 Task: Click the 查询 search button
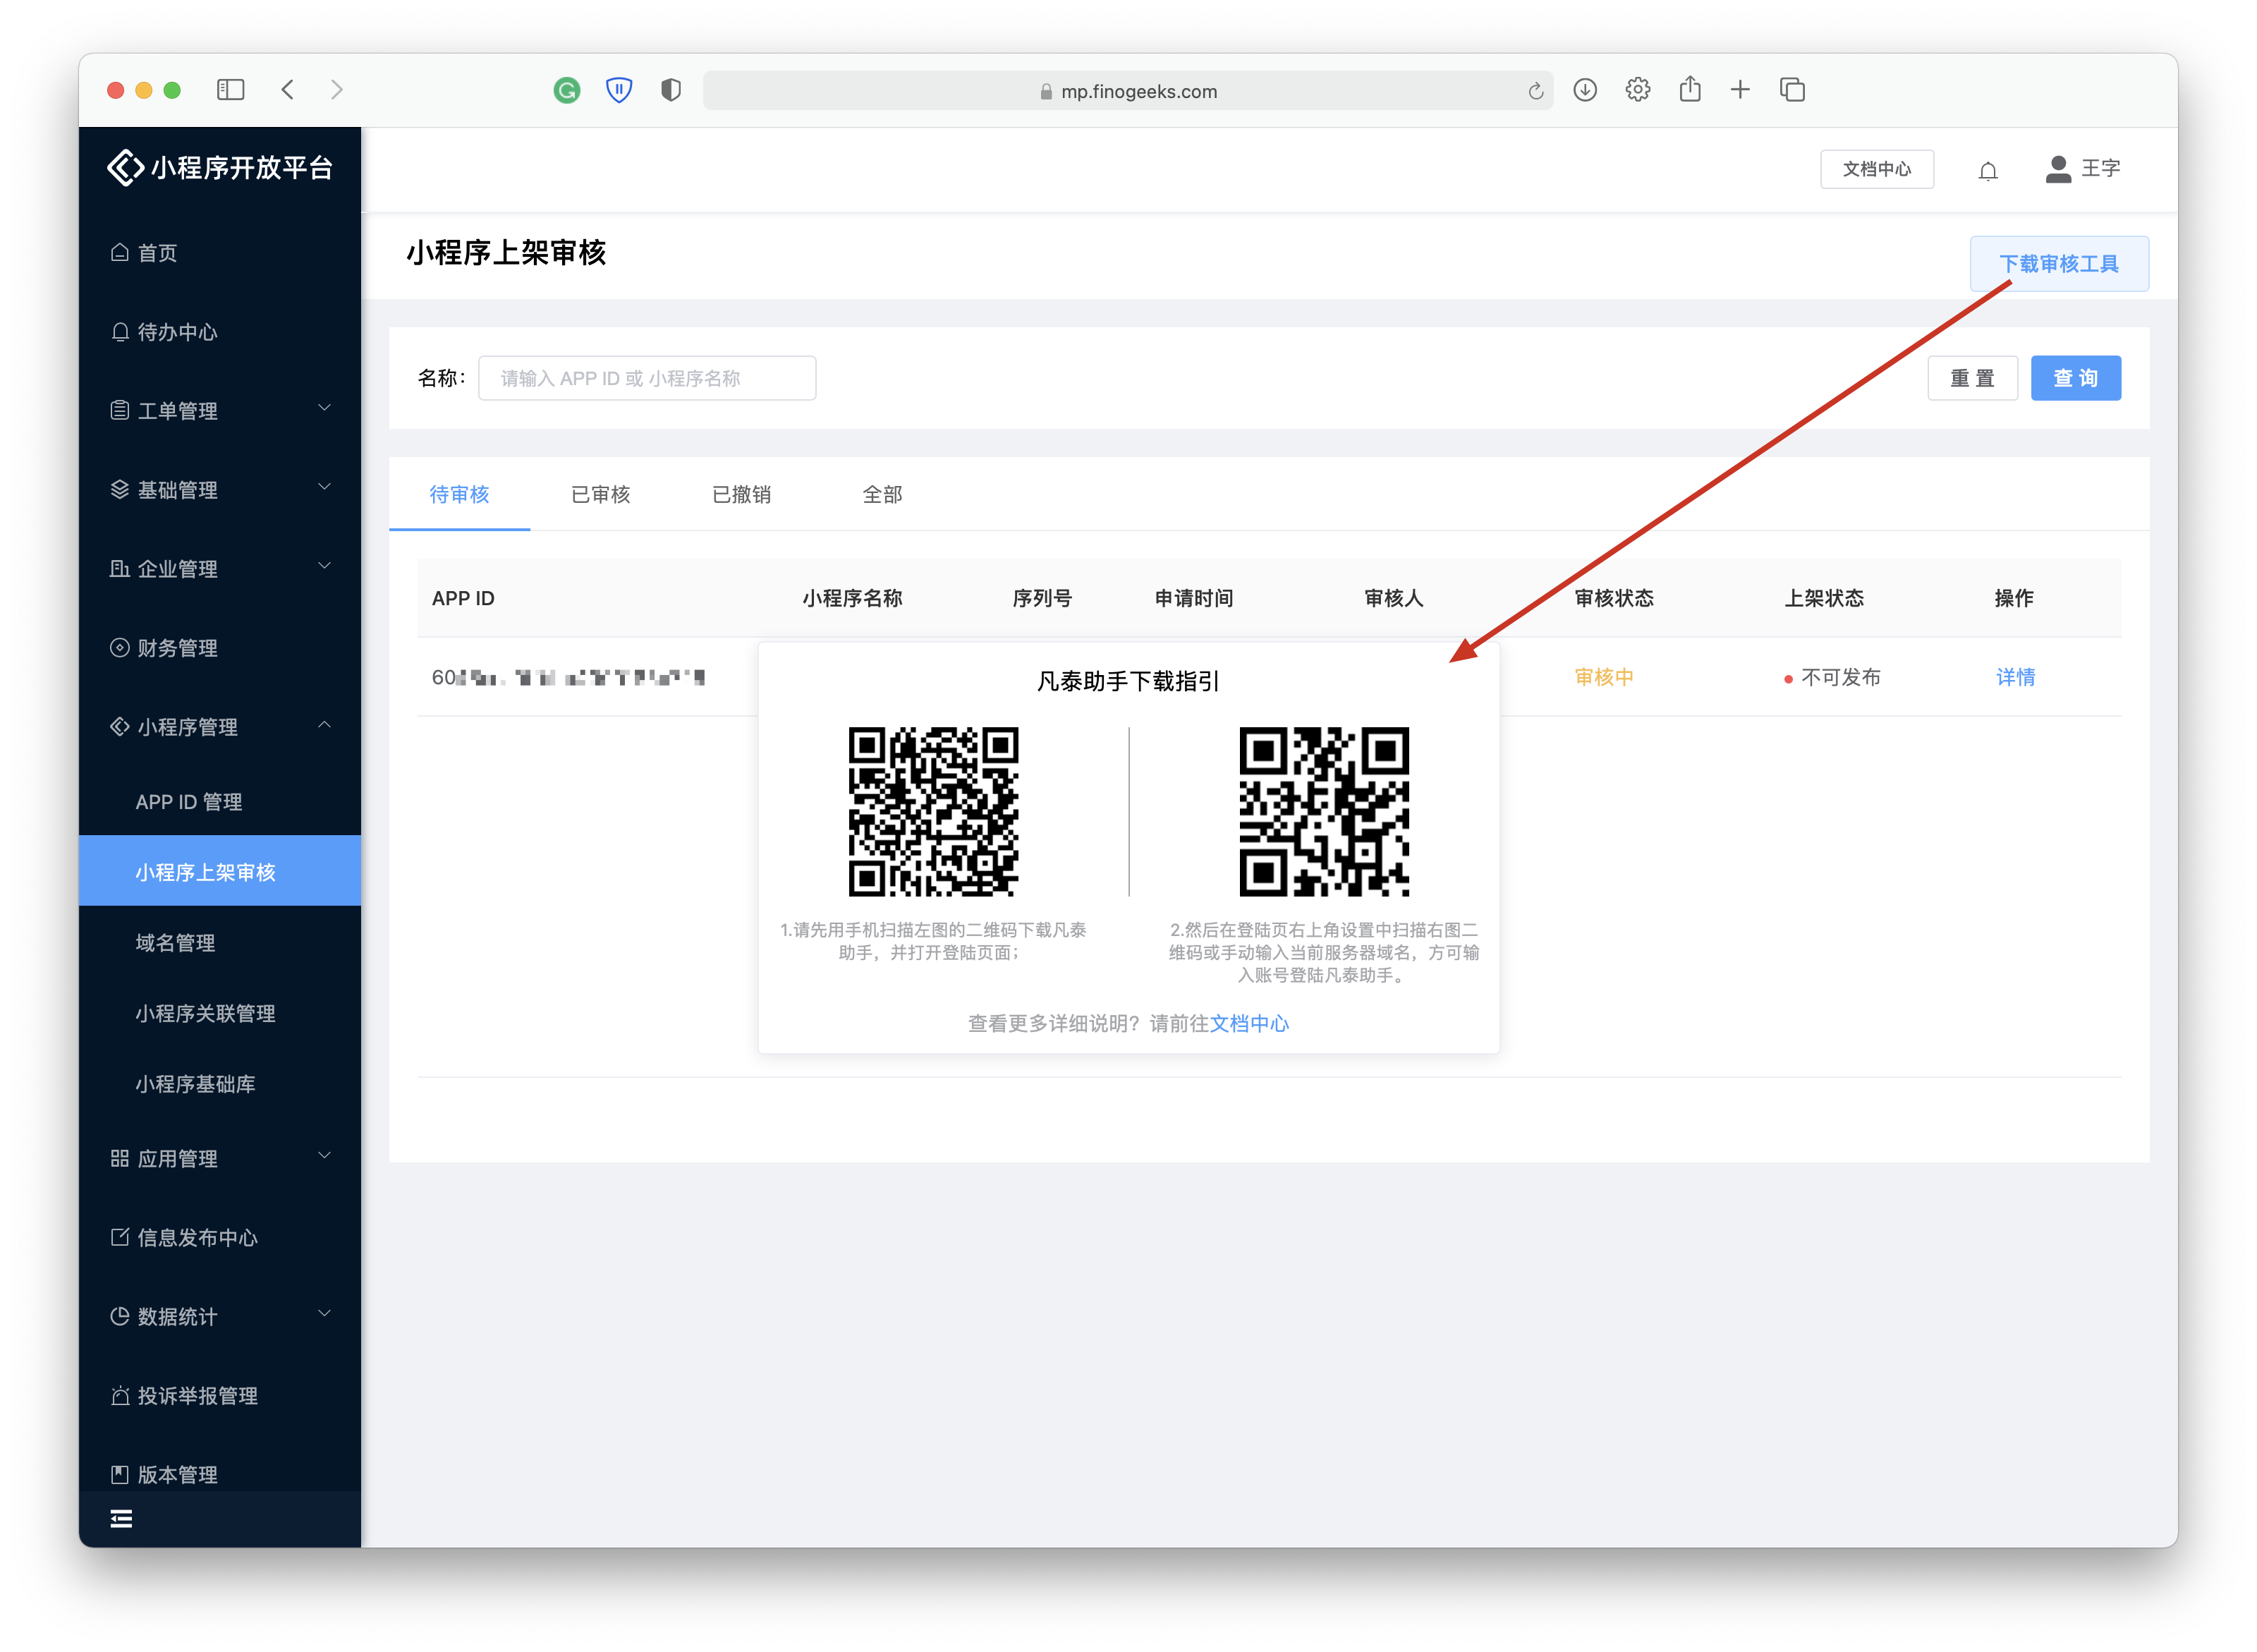coord(2075,378)
